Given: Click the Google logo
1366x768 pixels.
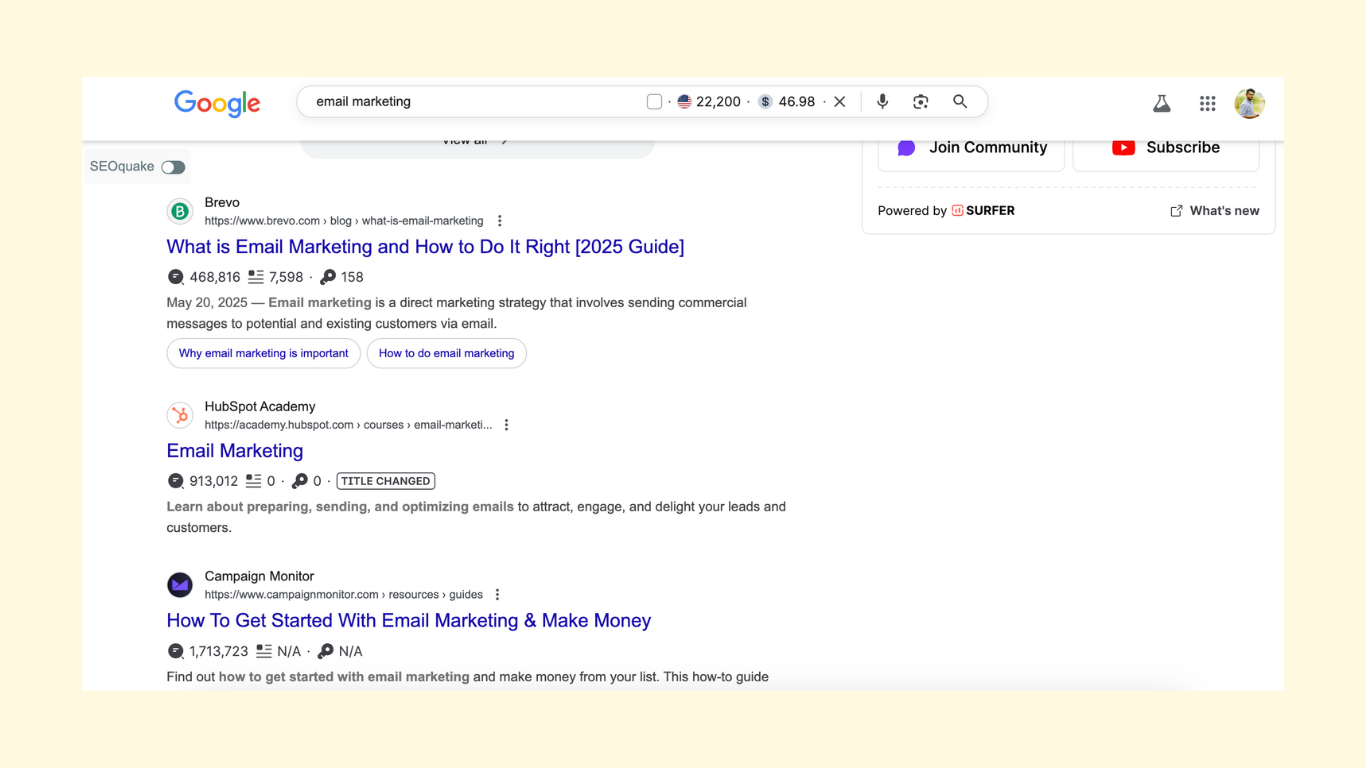Looking at the screenshot, I should 217,103.
